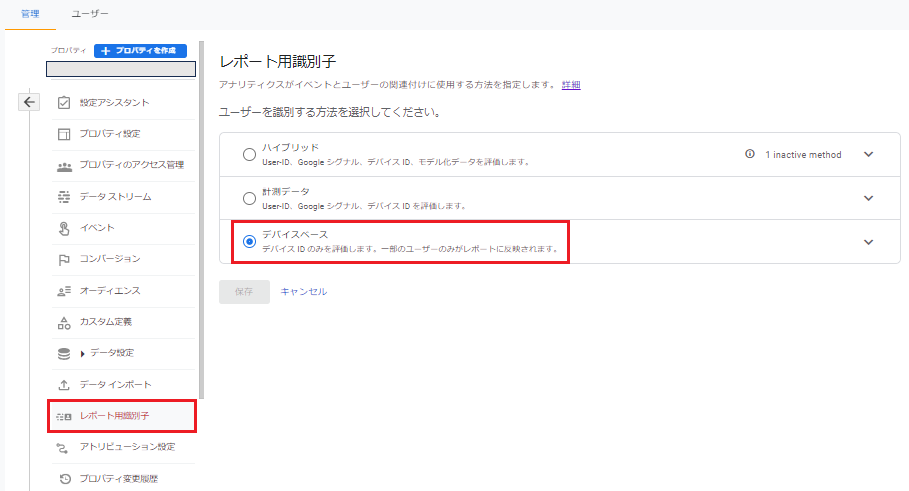Open the property selector dropdown field

coord(121,69)
